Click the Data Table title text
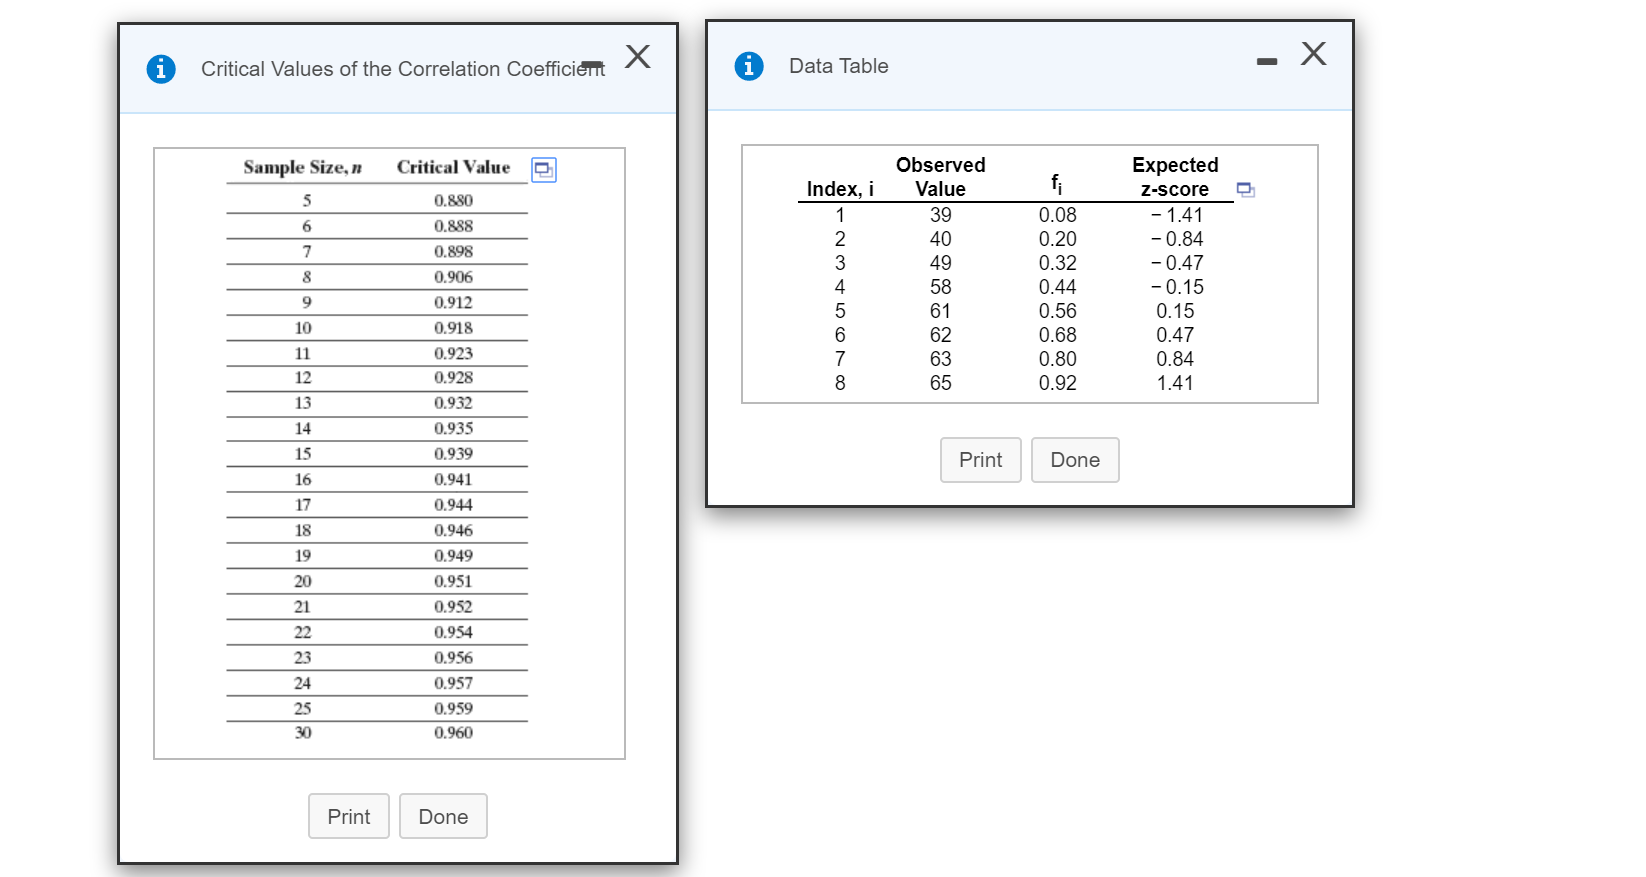This screenshot has width=1646, height=877. (839, 66)
